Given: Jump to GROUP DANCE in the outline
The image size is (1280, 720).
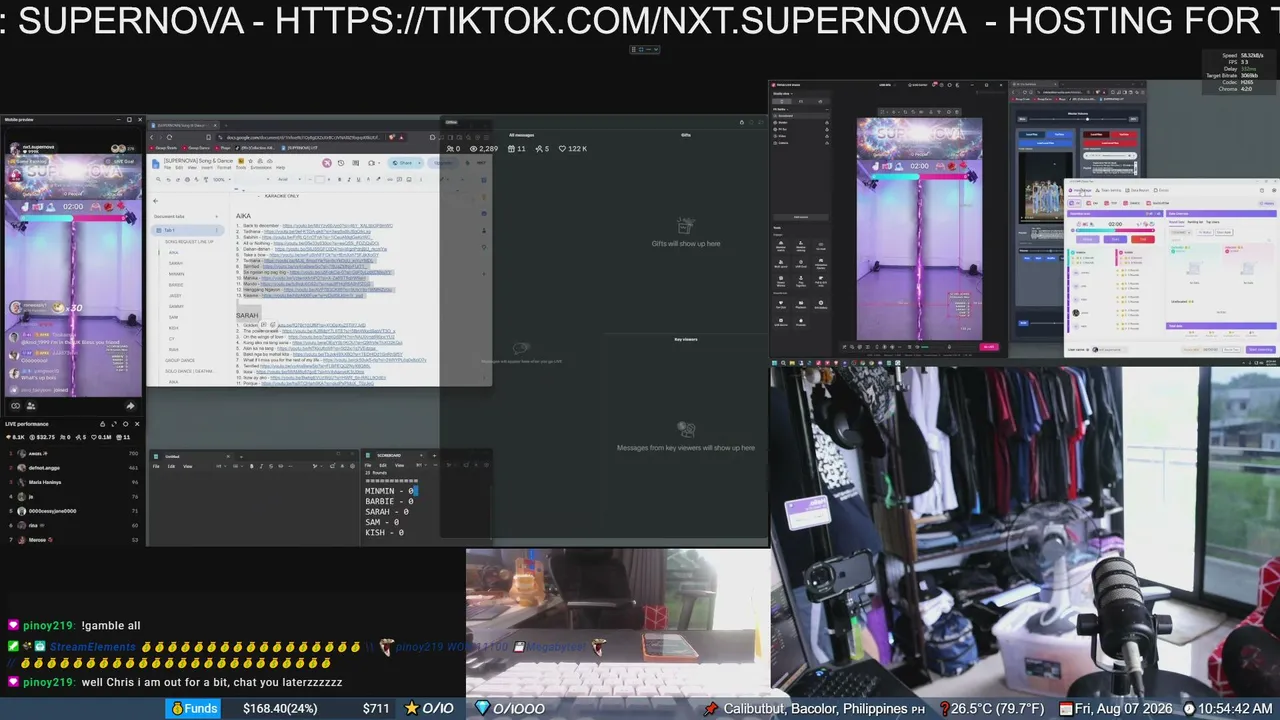Looking at the screenshot, I should (x=180, y=360).
